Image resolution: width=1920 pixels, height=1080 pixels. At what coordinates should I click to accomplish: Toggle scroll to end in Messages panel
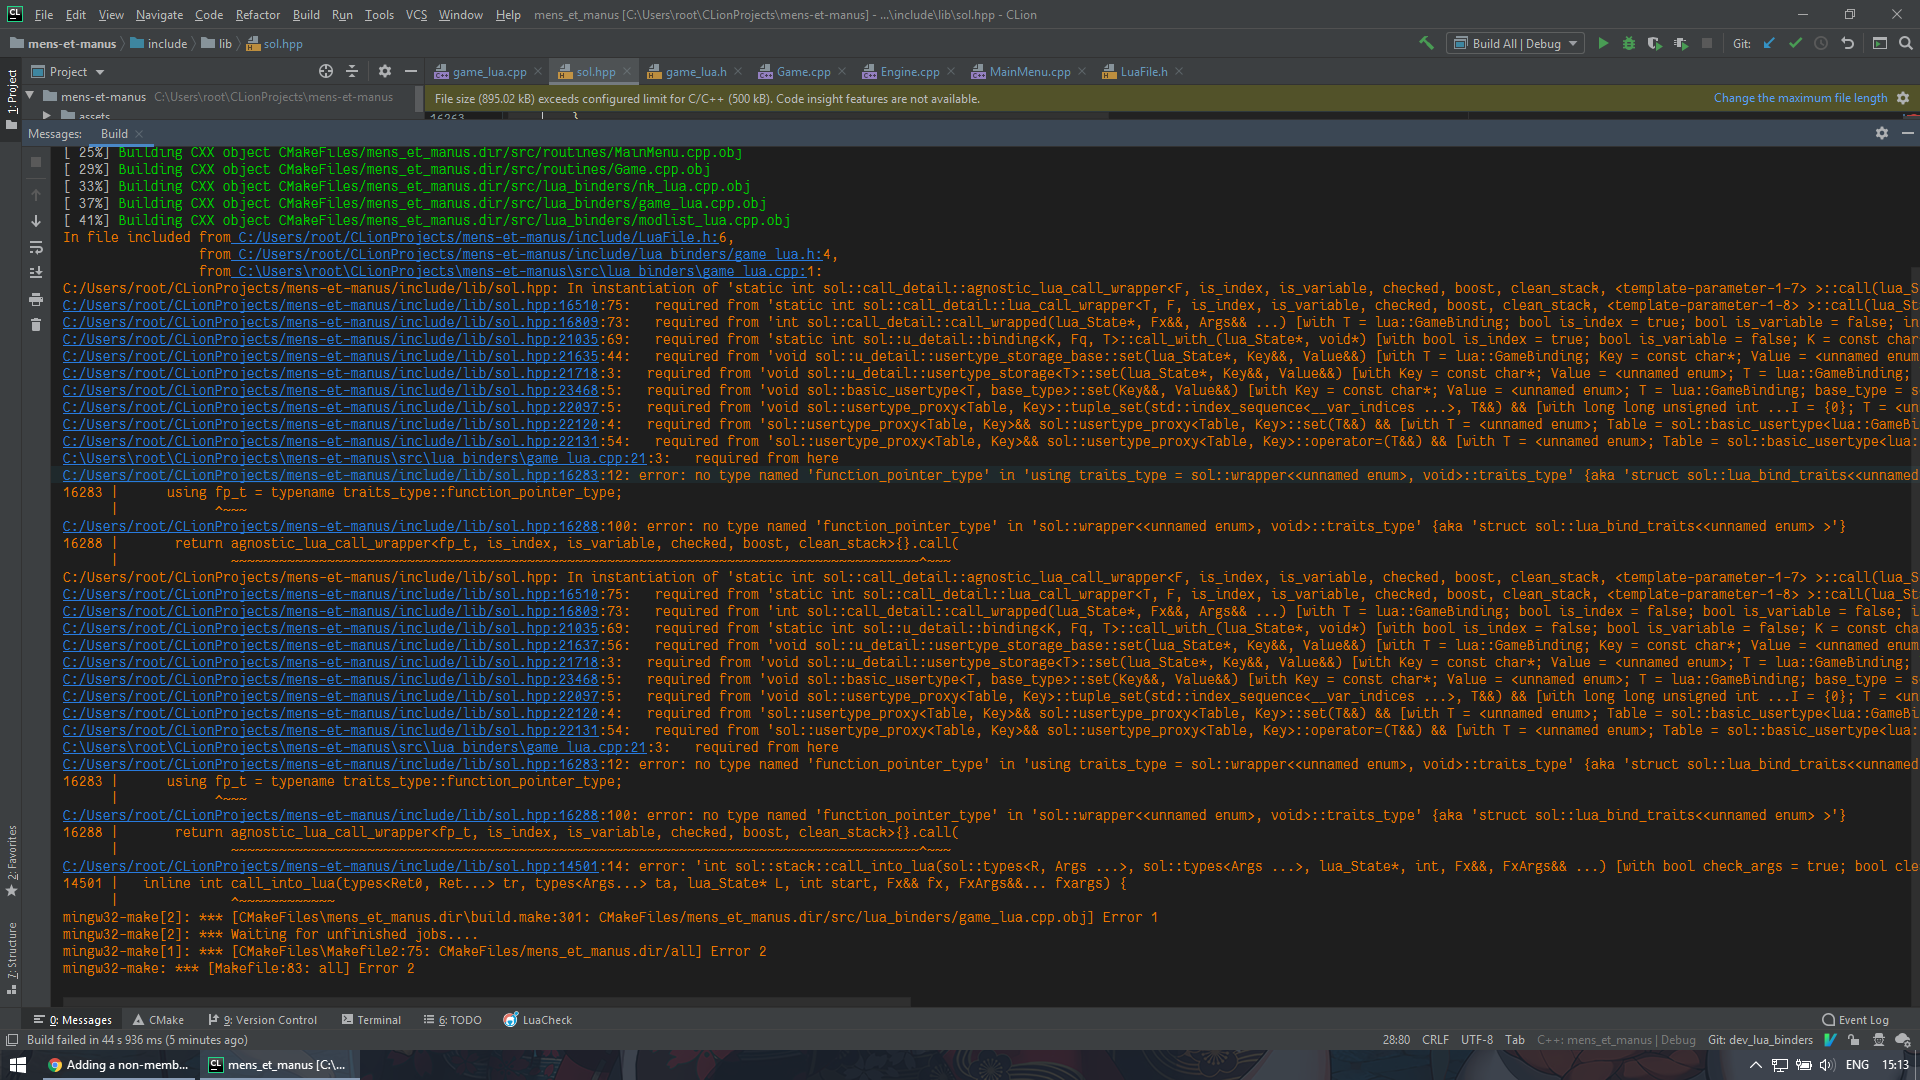[x=36, y=273]
